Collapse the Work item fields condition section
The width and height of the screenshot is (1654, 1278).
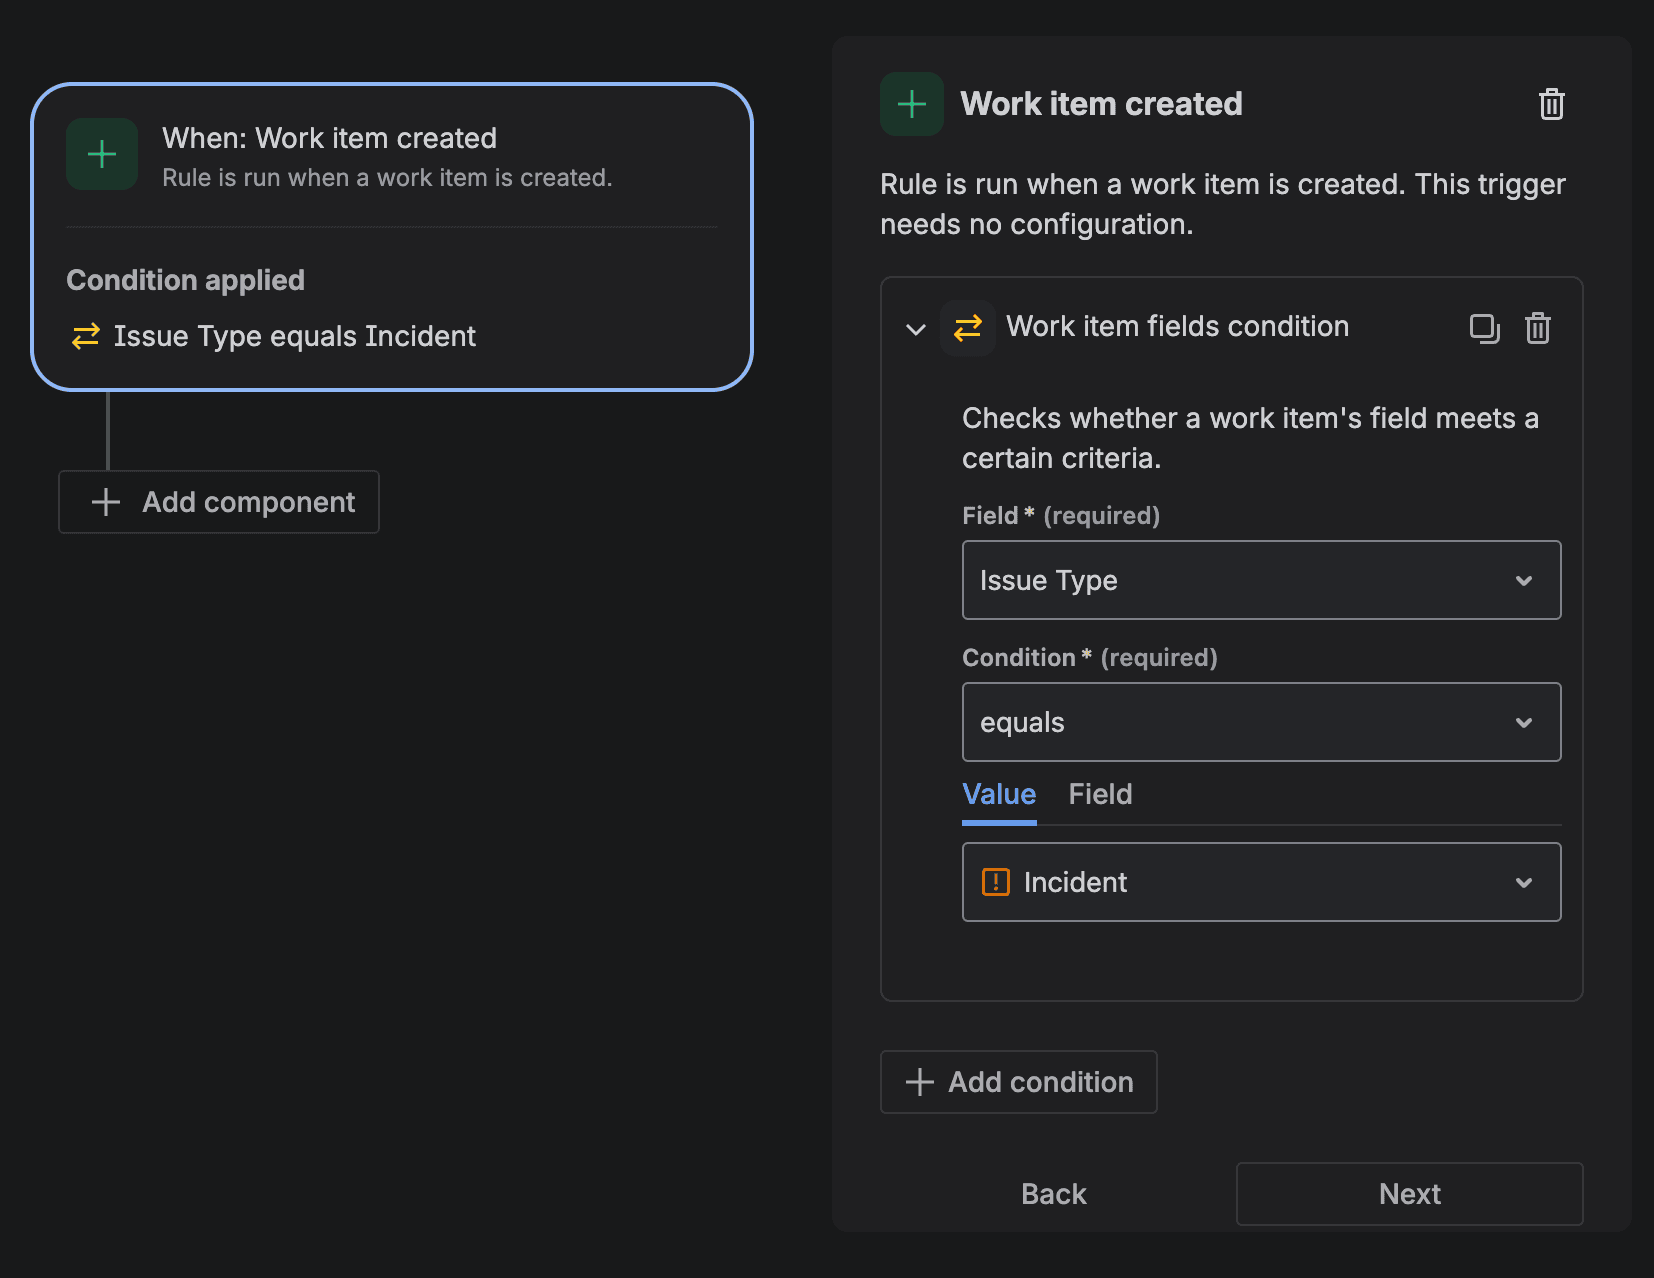tap(914, 328)
